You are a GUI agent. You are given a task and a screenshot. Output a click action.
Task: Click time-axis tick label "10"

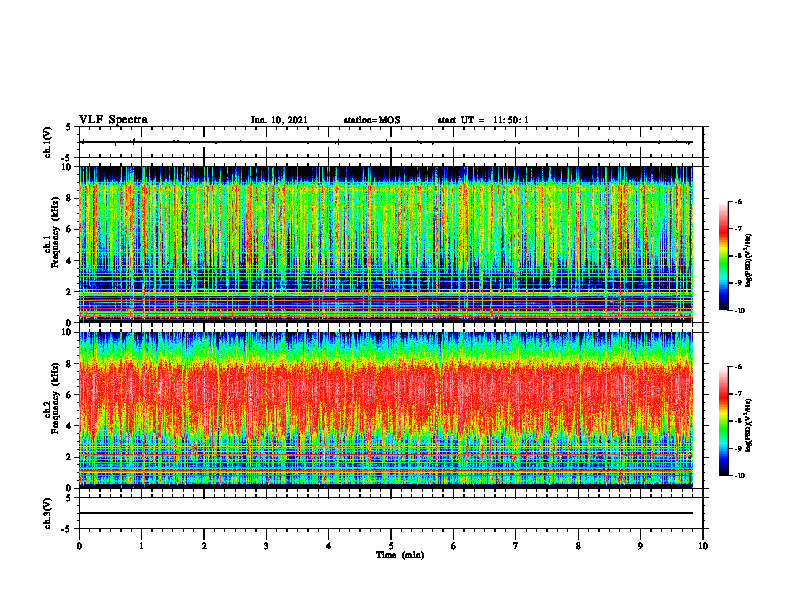(x=703, y=546)
